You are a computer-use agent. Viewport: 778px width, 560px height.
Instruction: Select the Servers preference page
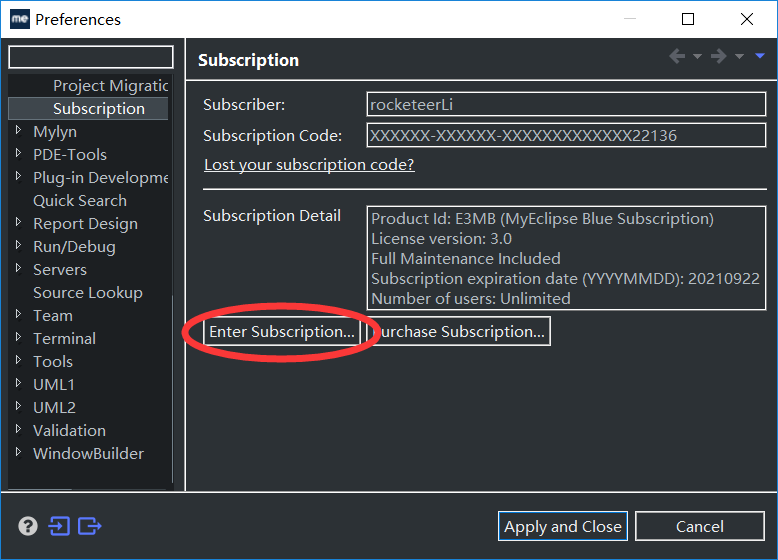[60, 270]
